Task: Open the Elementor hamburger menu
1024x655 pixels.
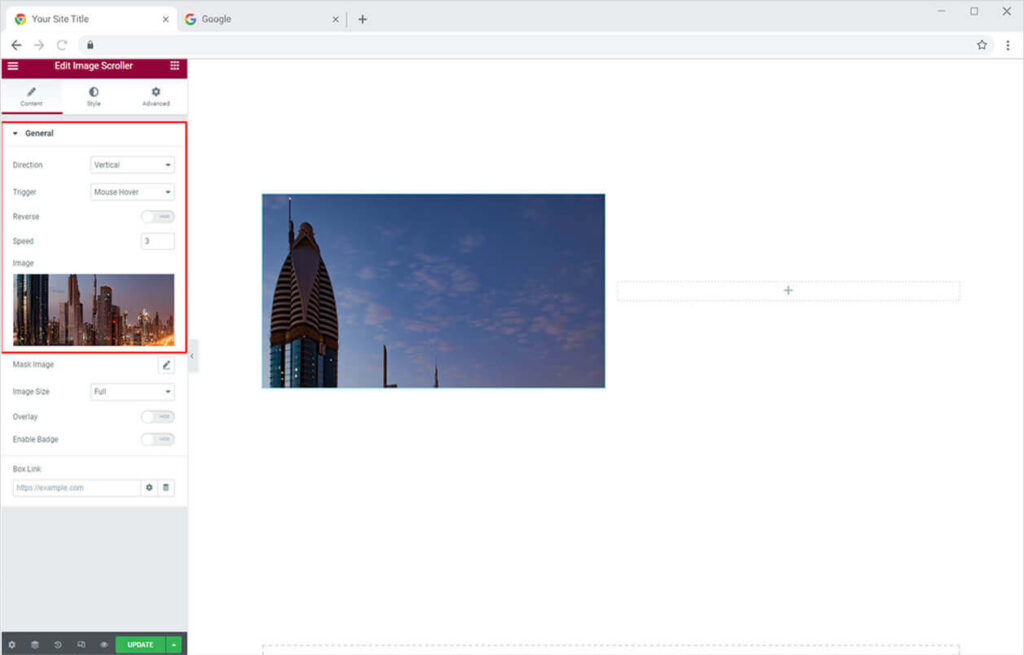Action: point(12,66)
